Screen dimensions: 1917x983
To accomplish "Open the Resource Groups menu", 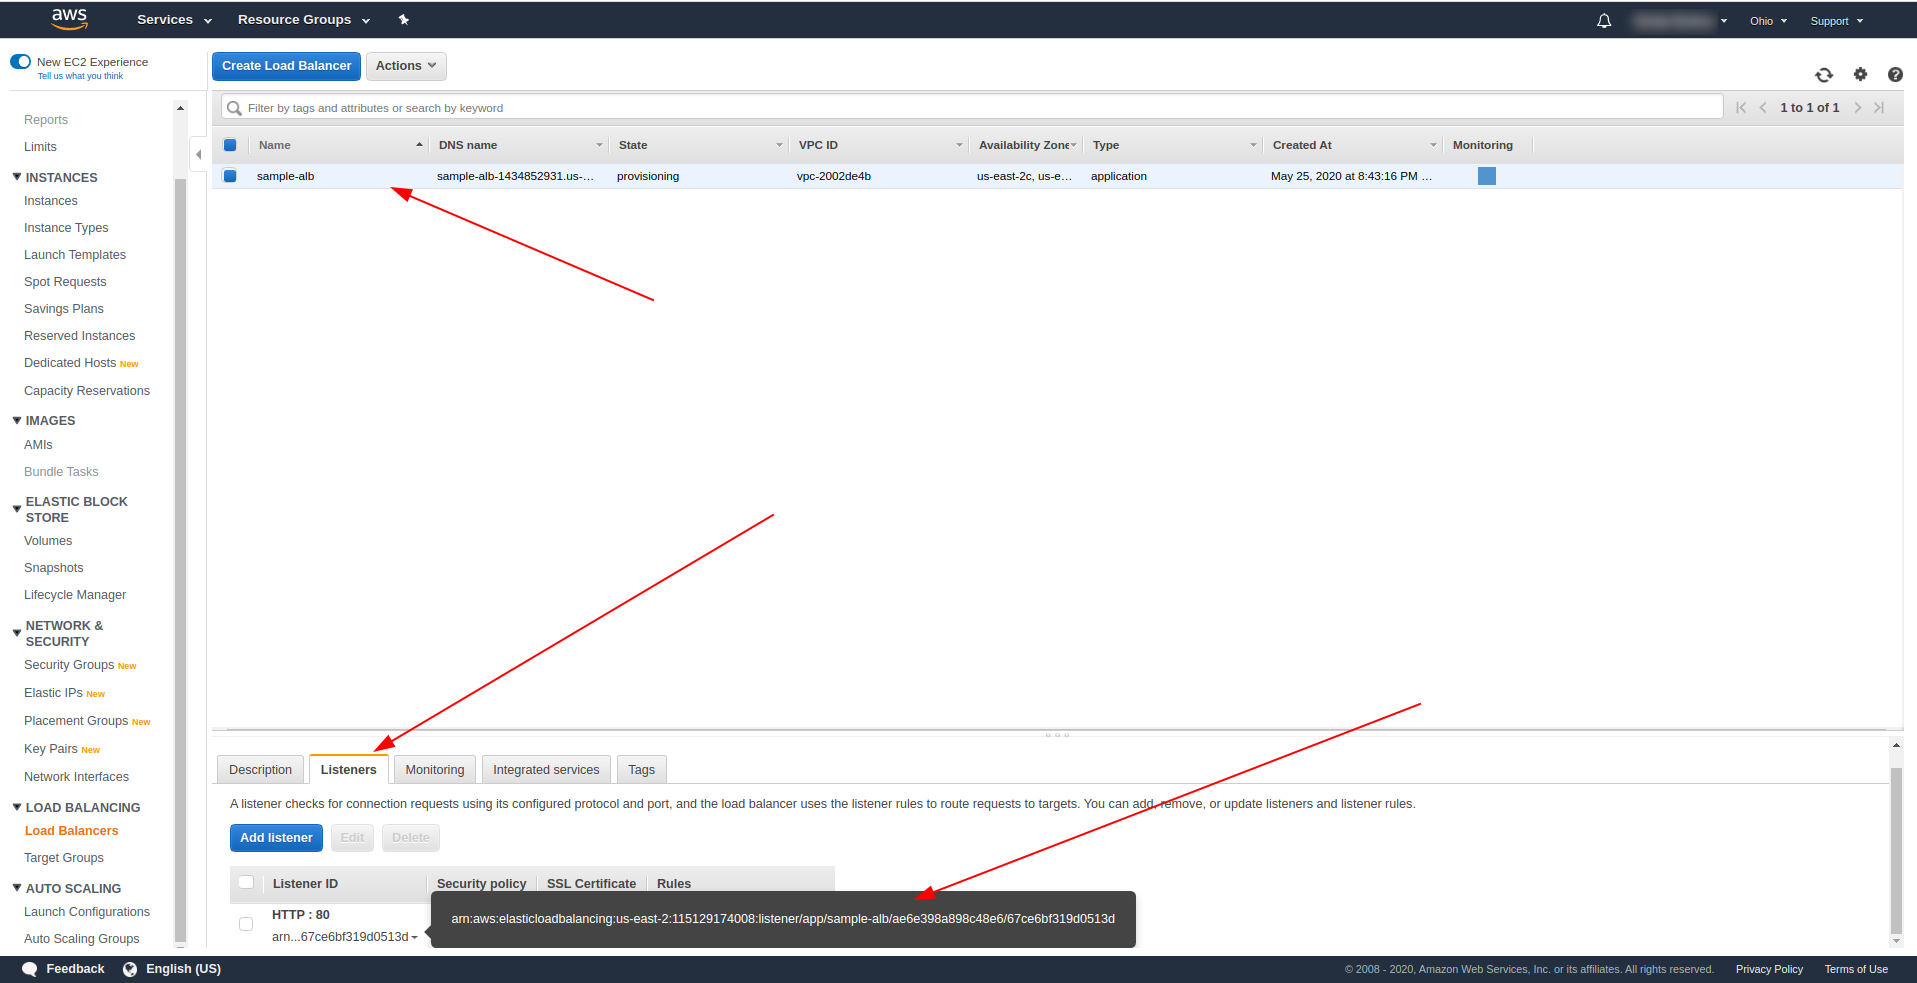I will tap(304, 20).
